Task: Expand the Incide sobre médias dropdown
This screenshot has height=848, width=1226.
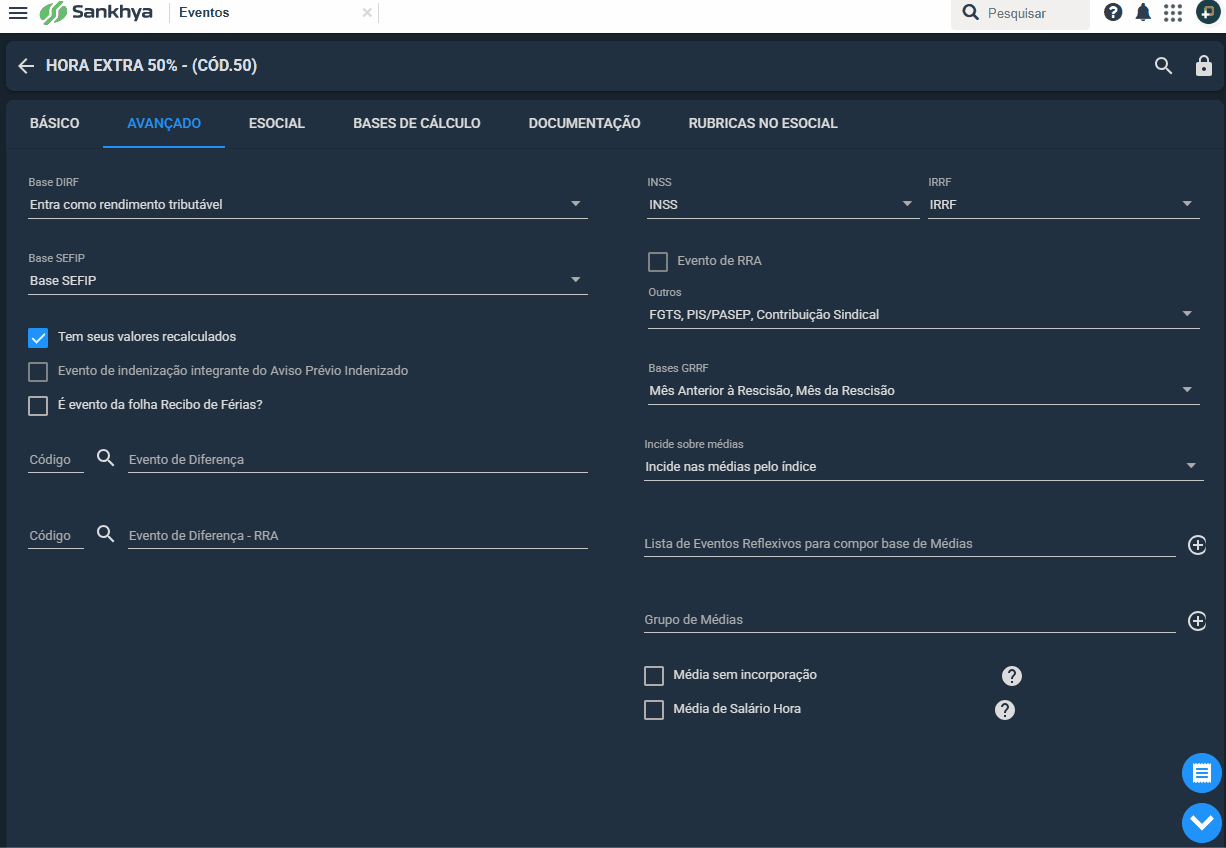Action: 924,467
